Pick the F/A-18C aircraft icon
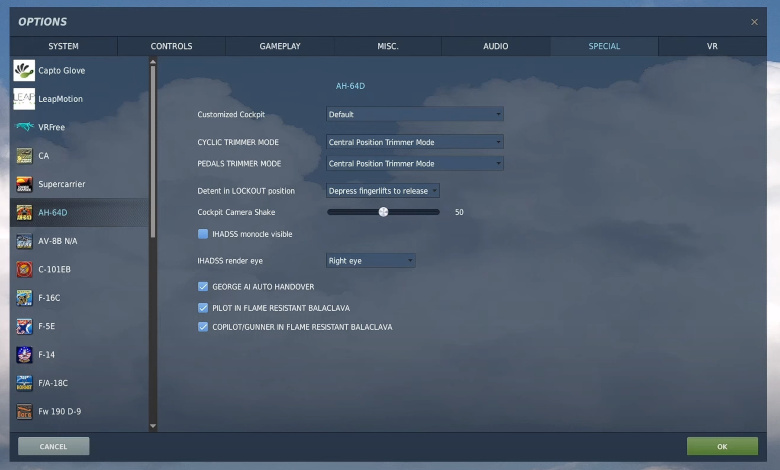The image size is (780, 470). pos(24,382)
